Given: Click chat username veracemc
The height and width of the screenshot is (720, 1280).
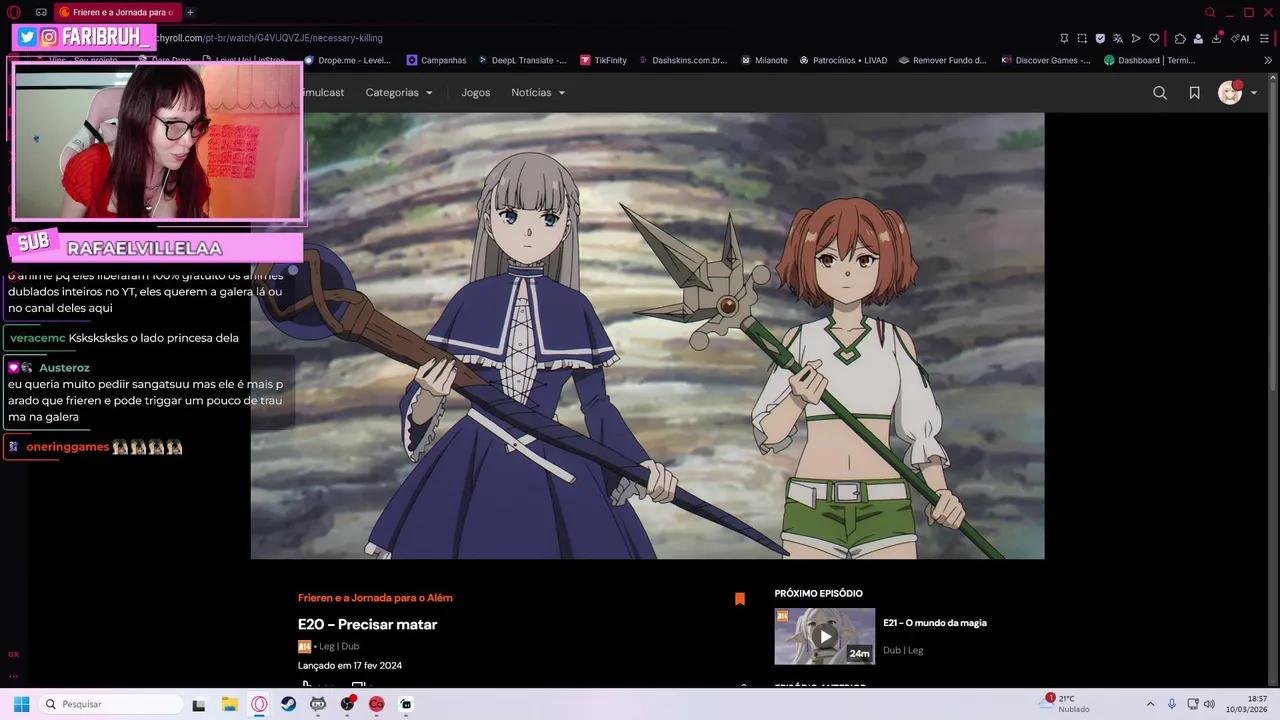Looking at the screenshot, I should (x=37, y=338).
